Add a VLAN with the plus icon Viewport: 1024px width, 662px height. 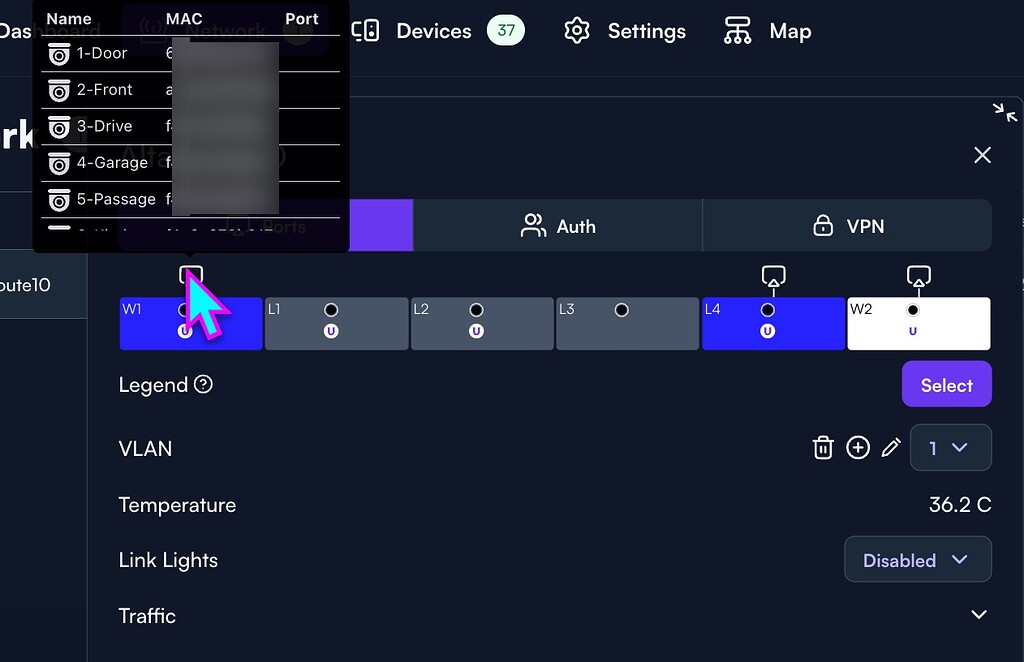(x=858, y=447)
